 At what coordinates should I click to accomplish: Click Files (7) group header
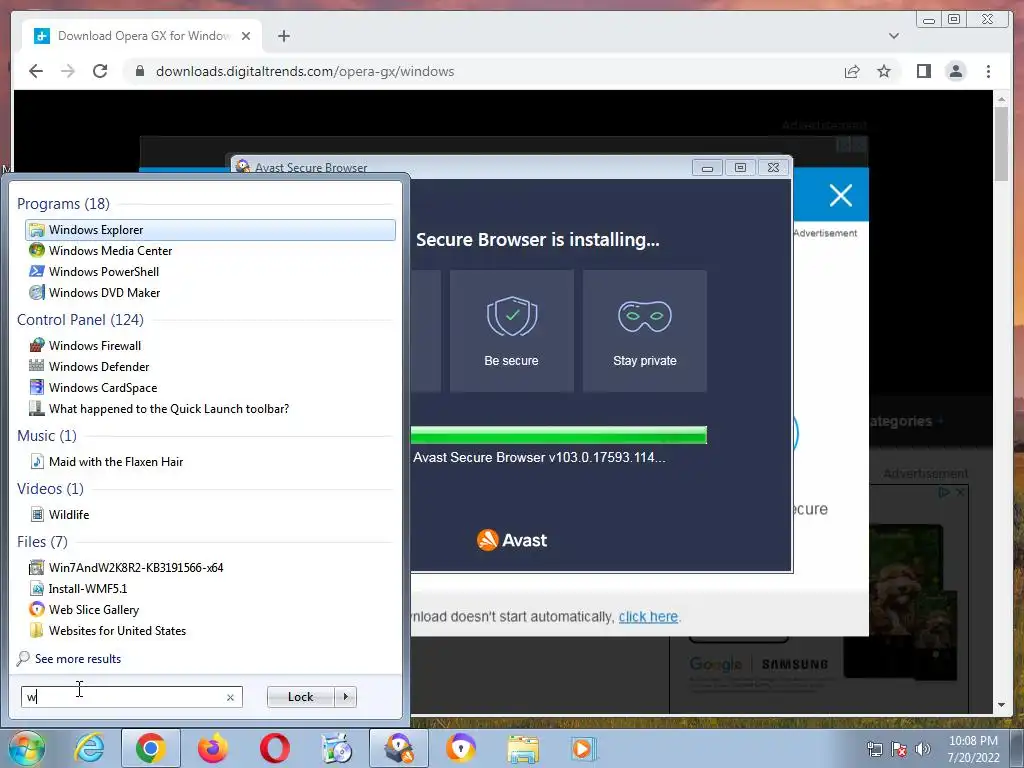coord(42,541)
